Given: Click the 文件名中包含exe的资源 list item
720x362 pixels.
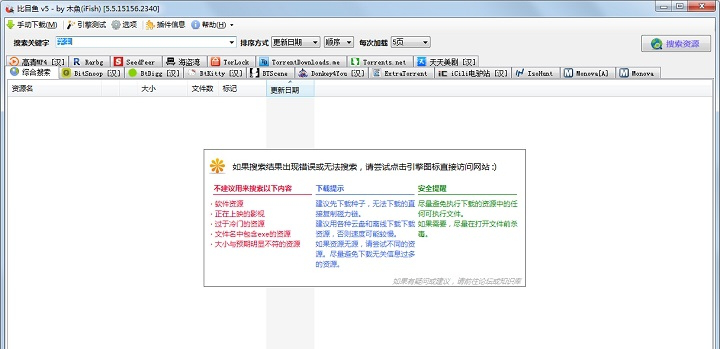Looking at the screenshot, I should click(252, 234).
